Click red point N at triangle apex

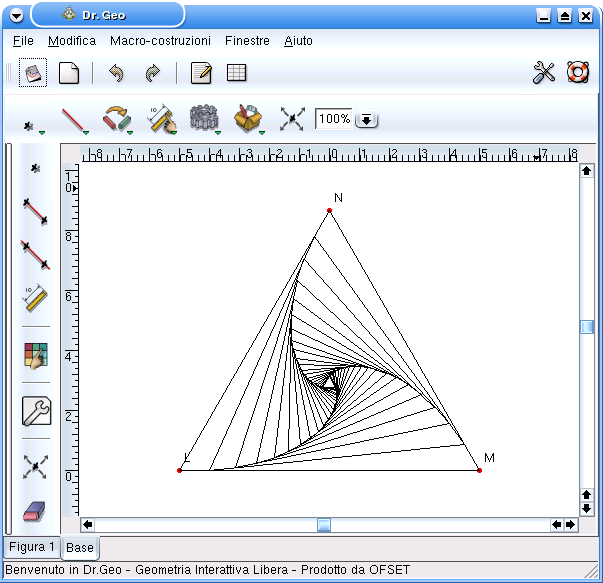coord(330,210)
